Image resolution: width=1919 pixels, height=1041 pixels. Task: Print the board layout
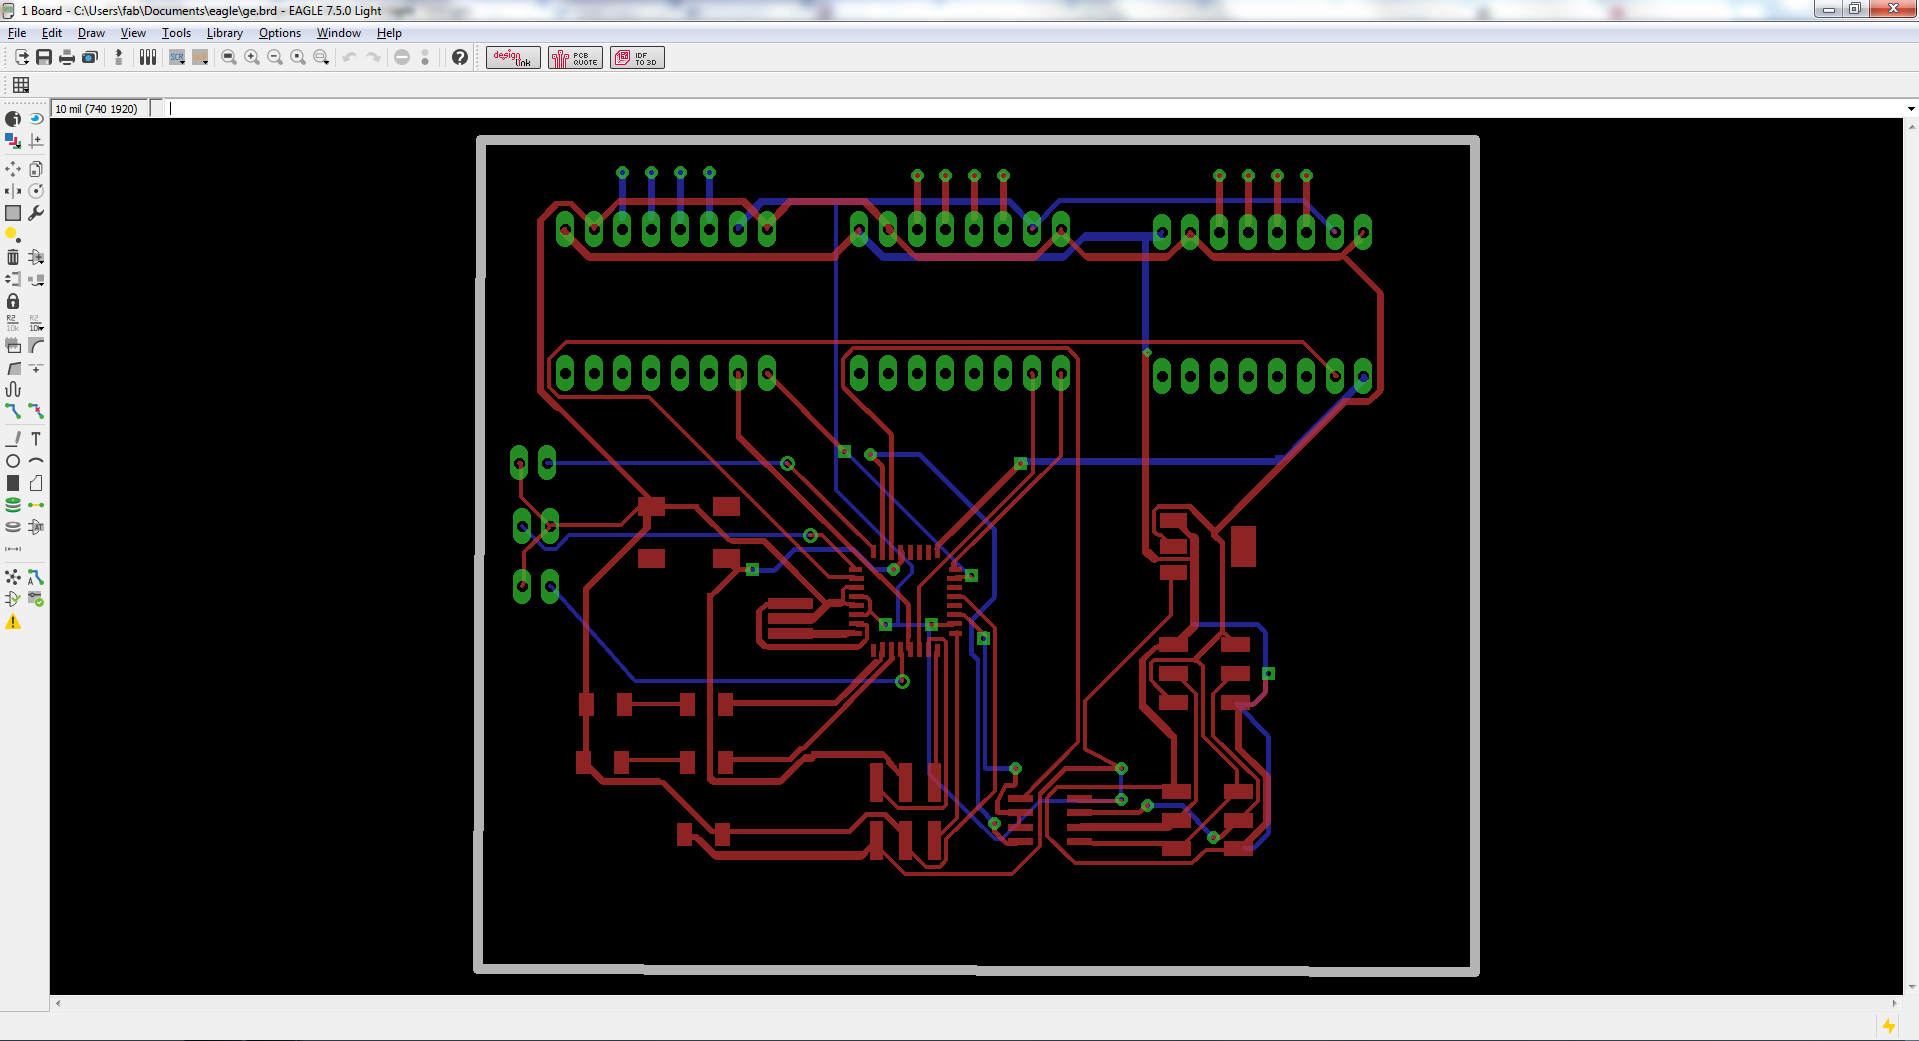point(67,58)
